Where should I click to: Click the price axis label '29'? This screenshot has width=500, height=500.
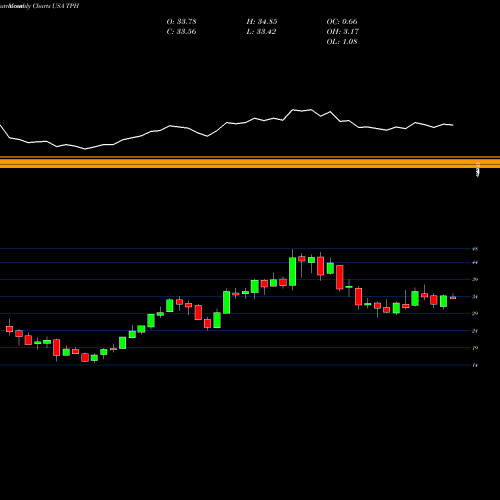[x=475, y=313]
